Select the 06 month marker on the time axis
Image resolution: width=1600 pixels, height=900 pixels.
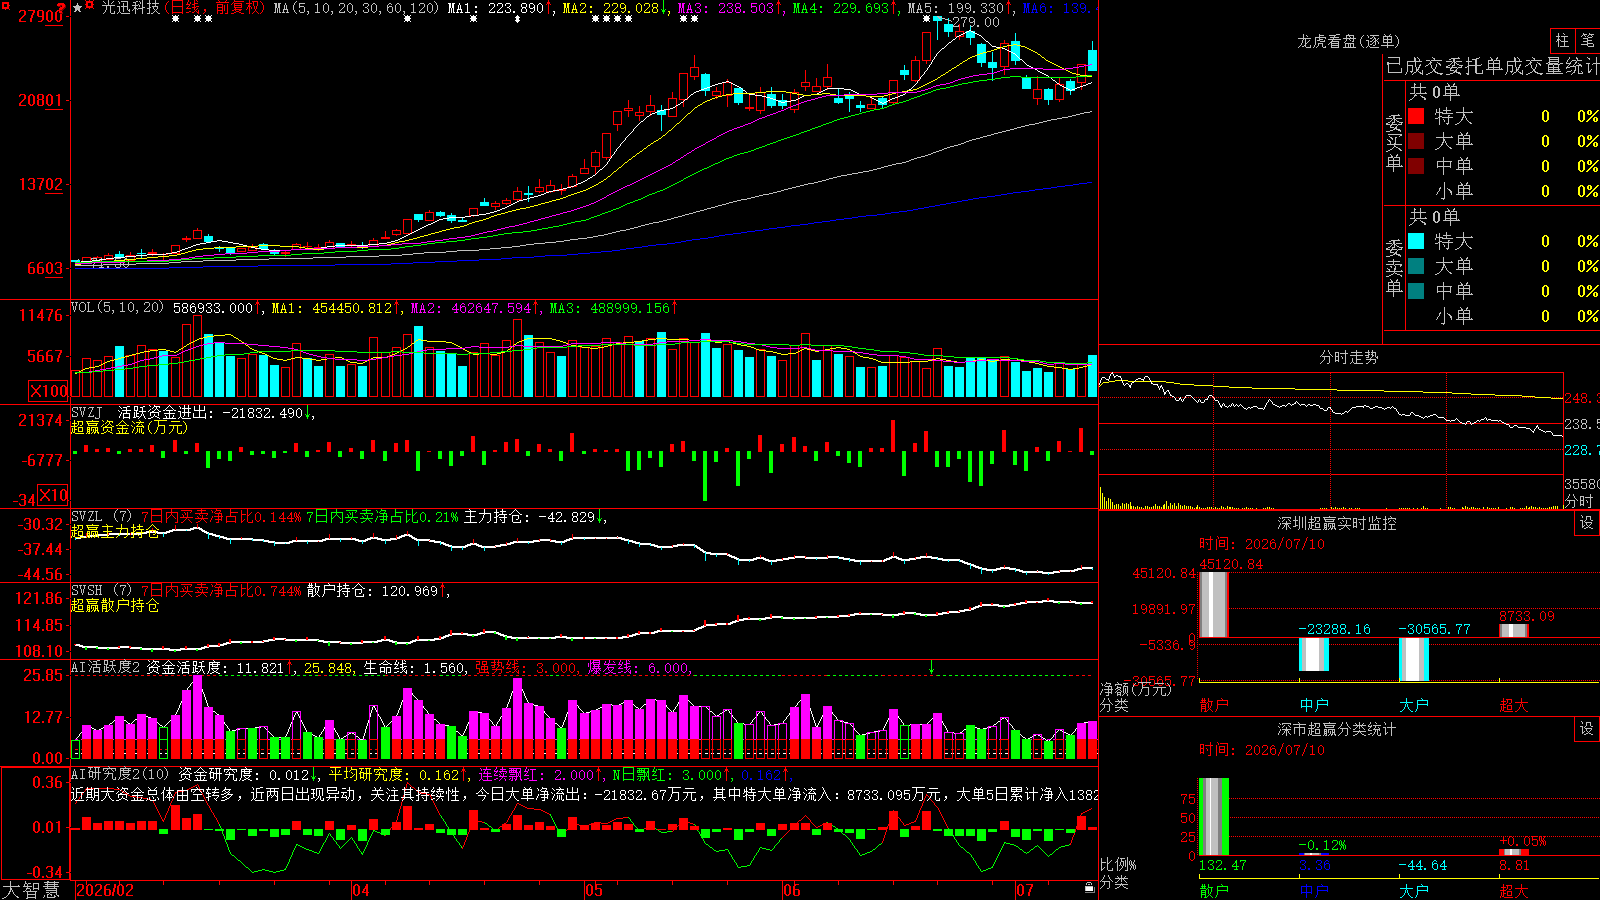pos(792,890)
